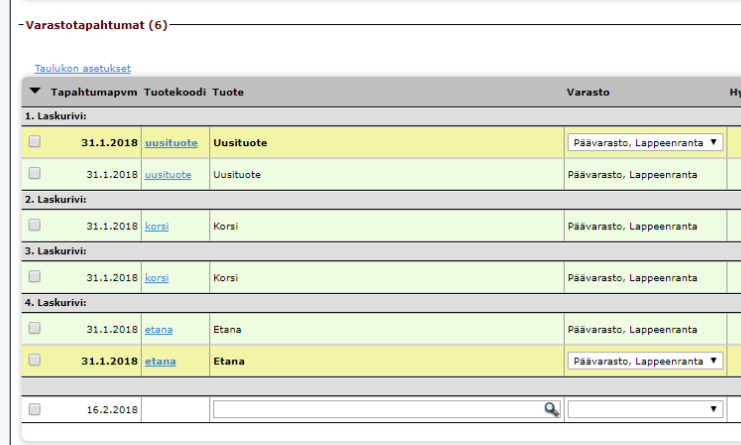Screen dimensions: 741x445
Task: Click the Tuote column header
Action: [x=228, y=92]
